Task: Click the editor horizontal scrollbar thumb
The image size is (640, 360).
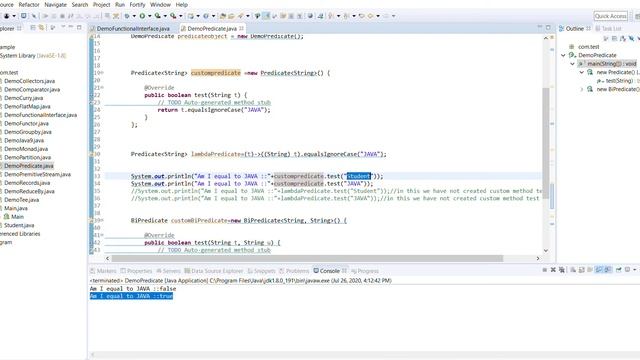Action: tap(307, 258)
